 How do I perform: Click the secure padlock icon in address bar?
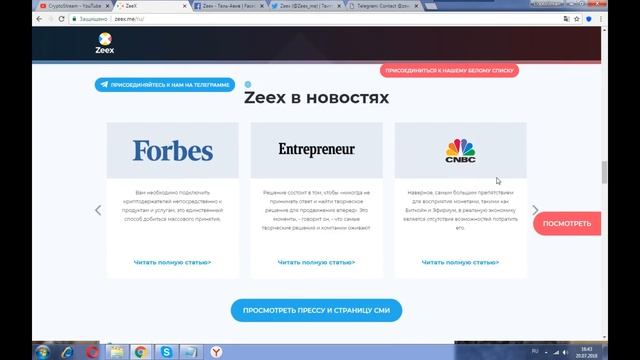click(74, 19)
